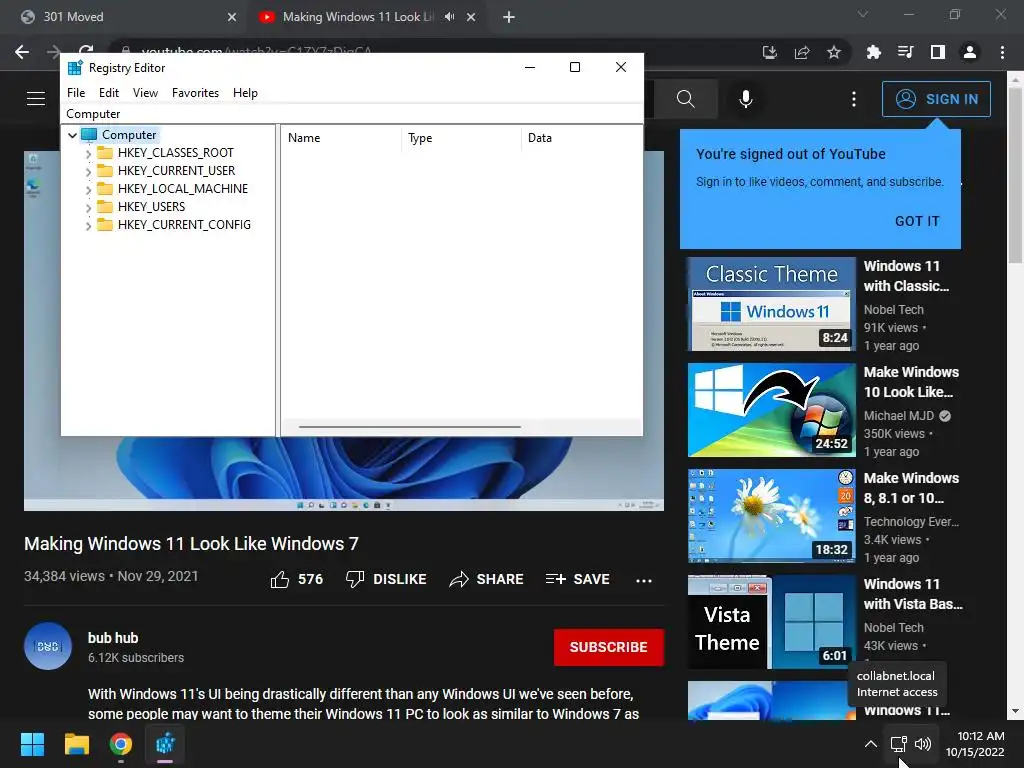The width and height of the screenshot is (1024, 768).
Task: Select the HKEY_CURRENT_CONFIG folder icon
Action: coord(104,225)
